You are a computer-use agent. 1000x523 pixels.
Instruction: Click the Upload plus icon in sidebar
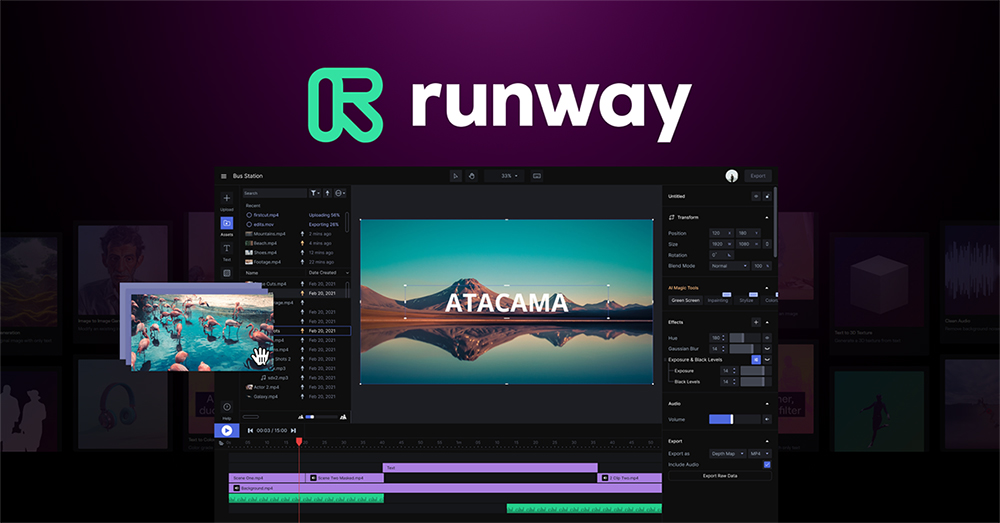tap(226, 198)
